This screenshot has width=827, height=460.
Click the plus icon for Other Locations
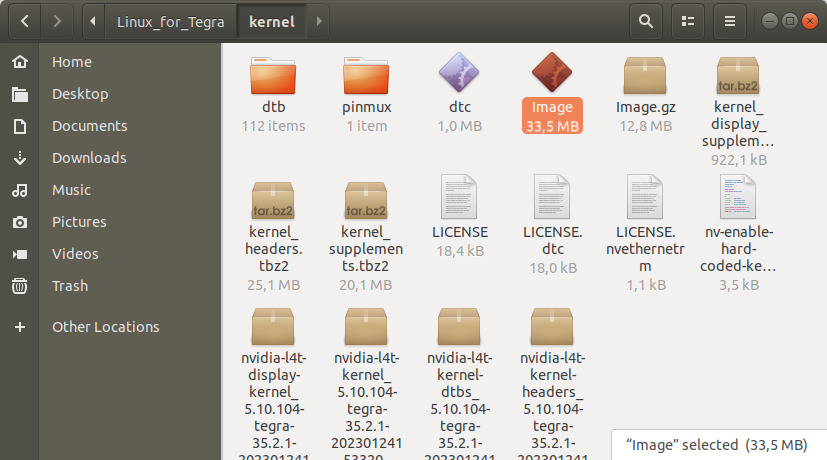tap(20, 327)
